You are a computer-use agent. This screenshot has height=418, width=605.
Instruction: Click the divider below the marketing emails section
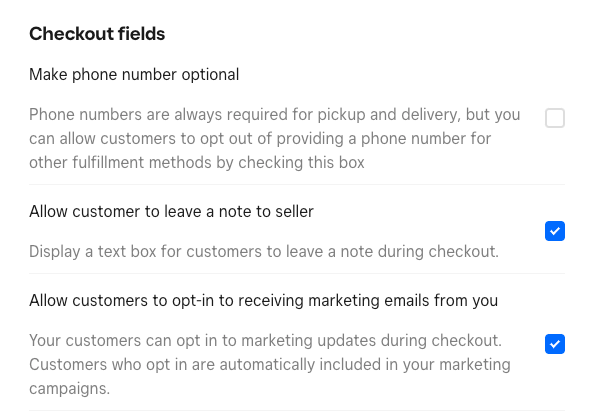click(297, 411)
